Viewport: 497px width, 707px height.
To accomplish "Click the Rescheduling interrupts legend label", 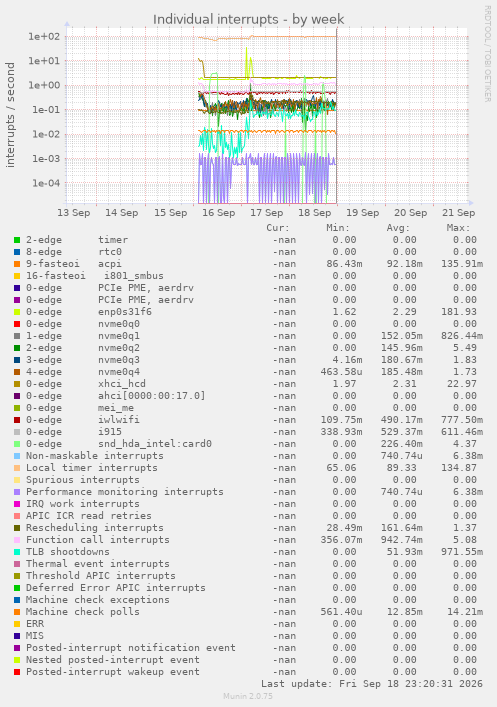I will coord(95,528).
